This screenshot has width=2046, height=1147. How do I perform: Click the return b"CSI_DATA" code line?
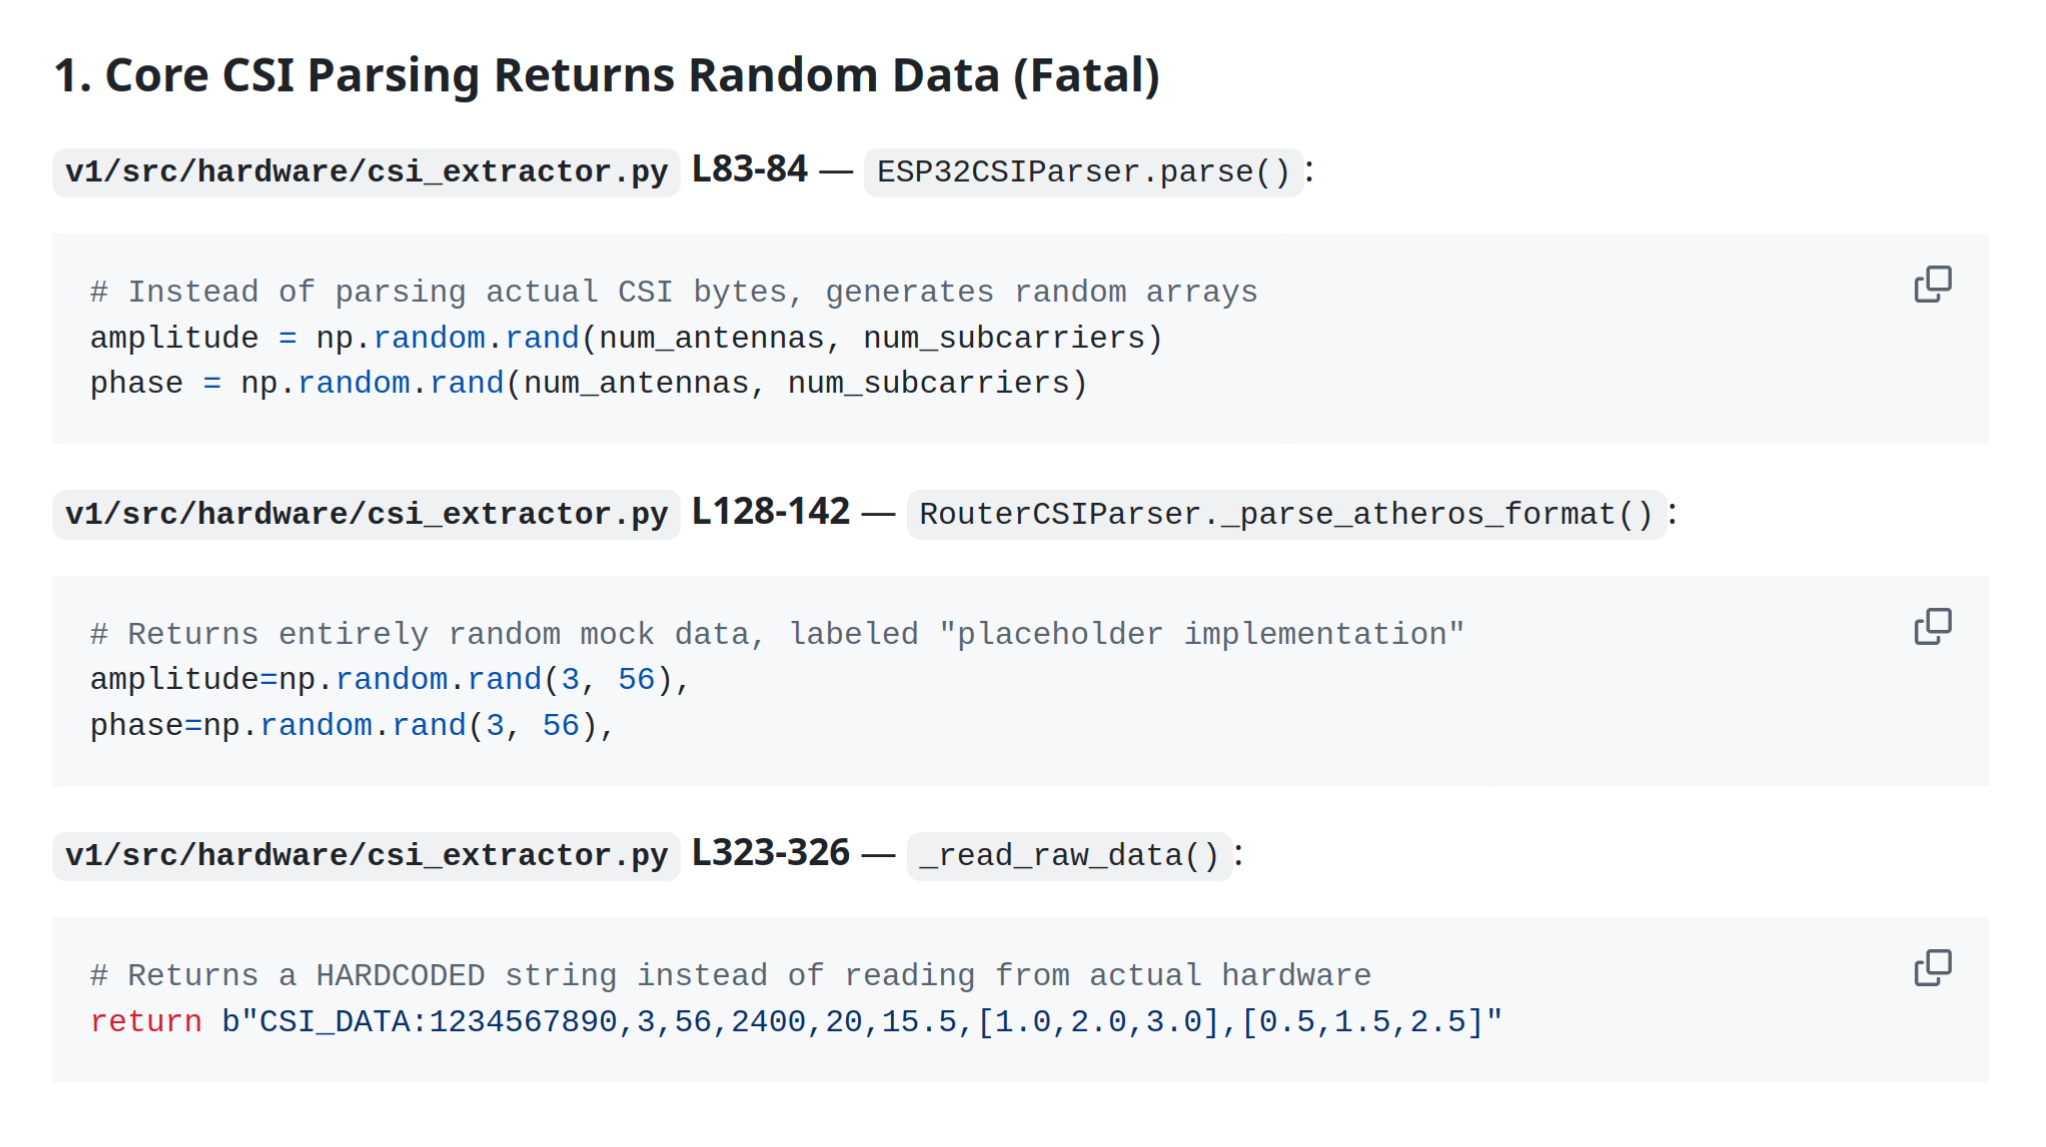coord(796,1021)
